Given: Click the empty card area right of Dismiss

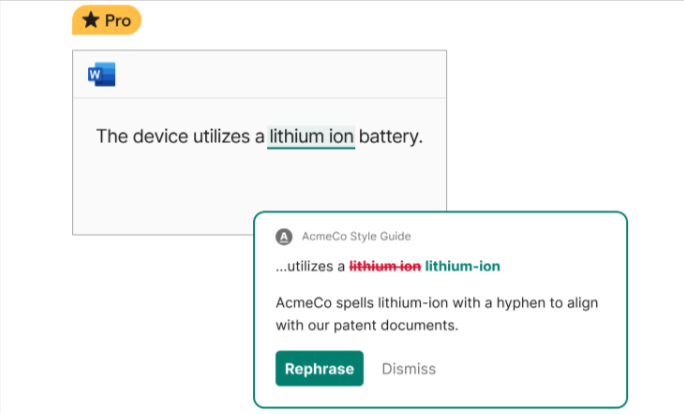Looking at the screenshot, I should pos(528,369).
